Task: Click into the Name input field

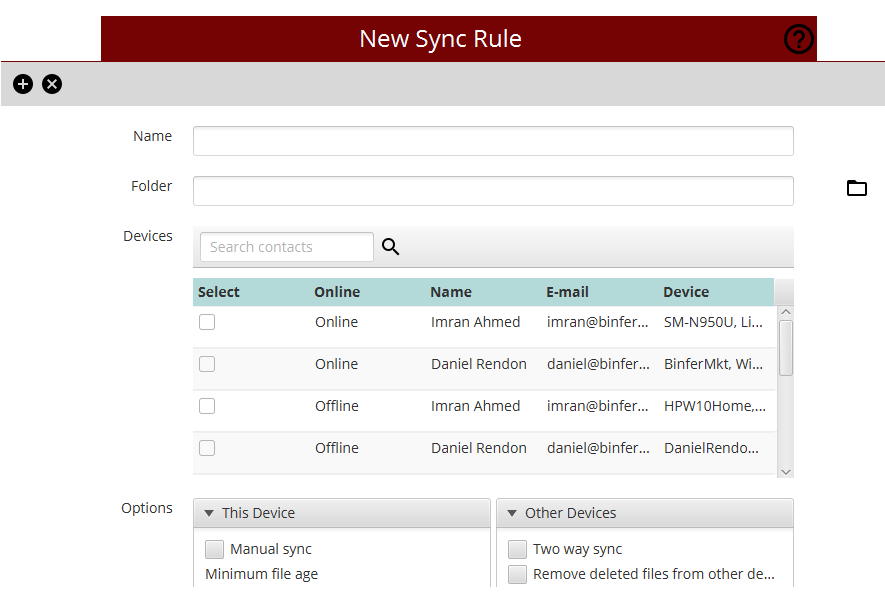Action: click(493, 141)
